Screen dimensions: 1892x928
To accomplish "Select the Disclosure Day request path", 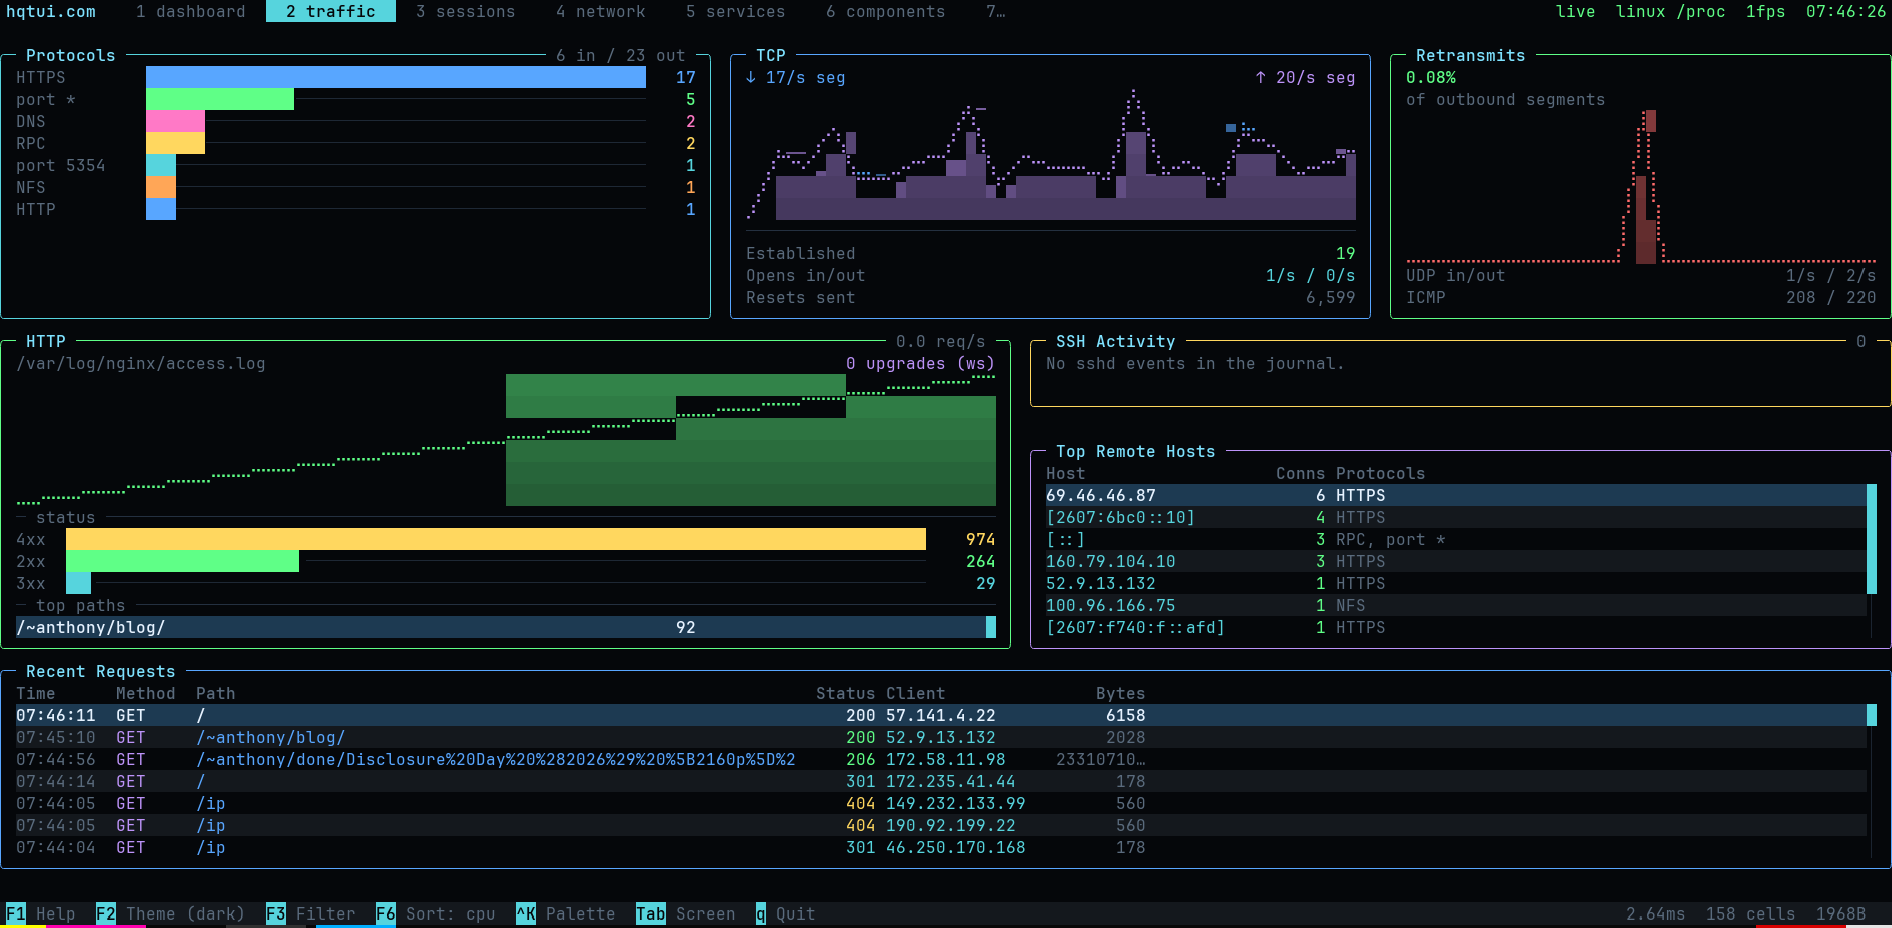I will 496,759.
